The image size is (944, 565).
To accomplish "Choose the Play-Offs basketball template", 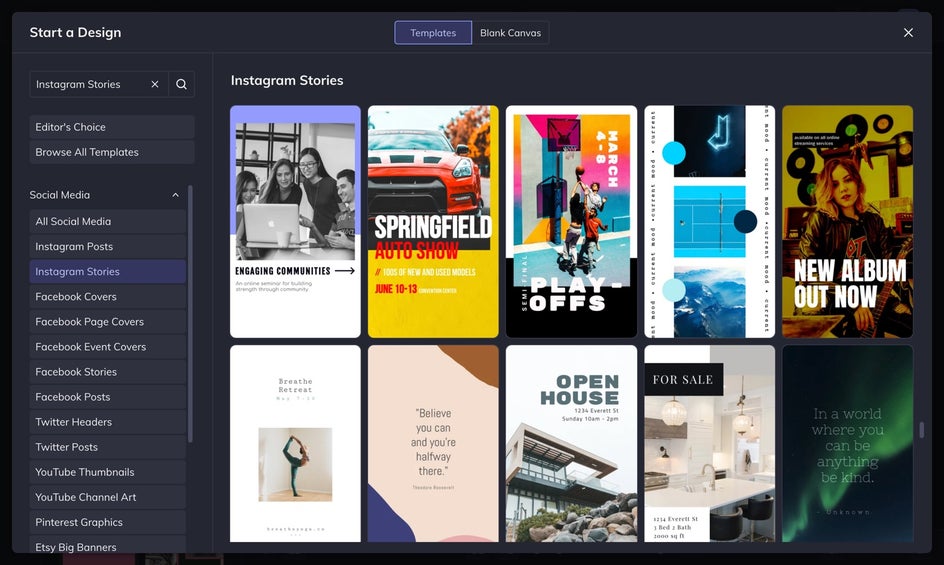I will coord(571,222).
